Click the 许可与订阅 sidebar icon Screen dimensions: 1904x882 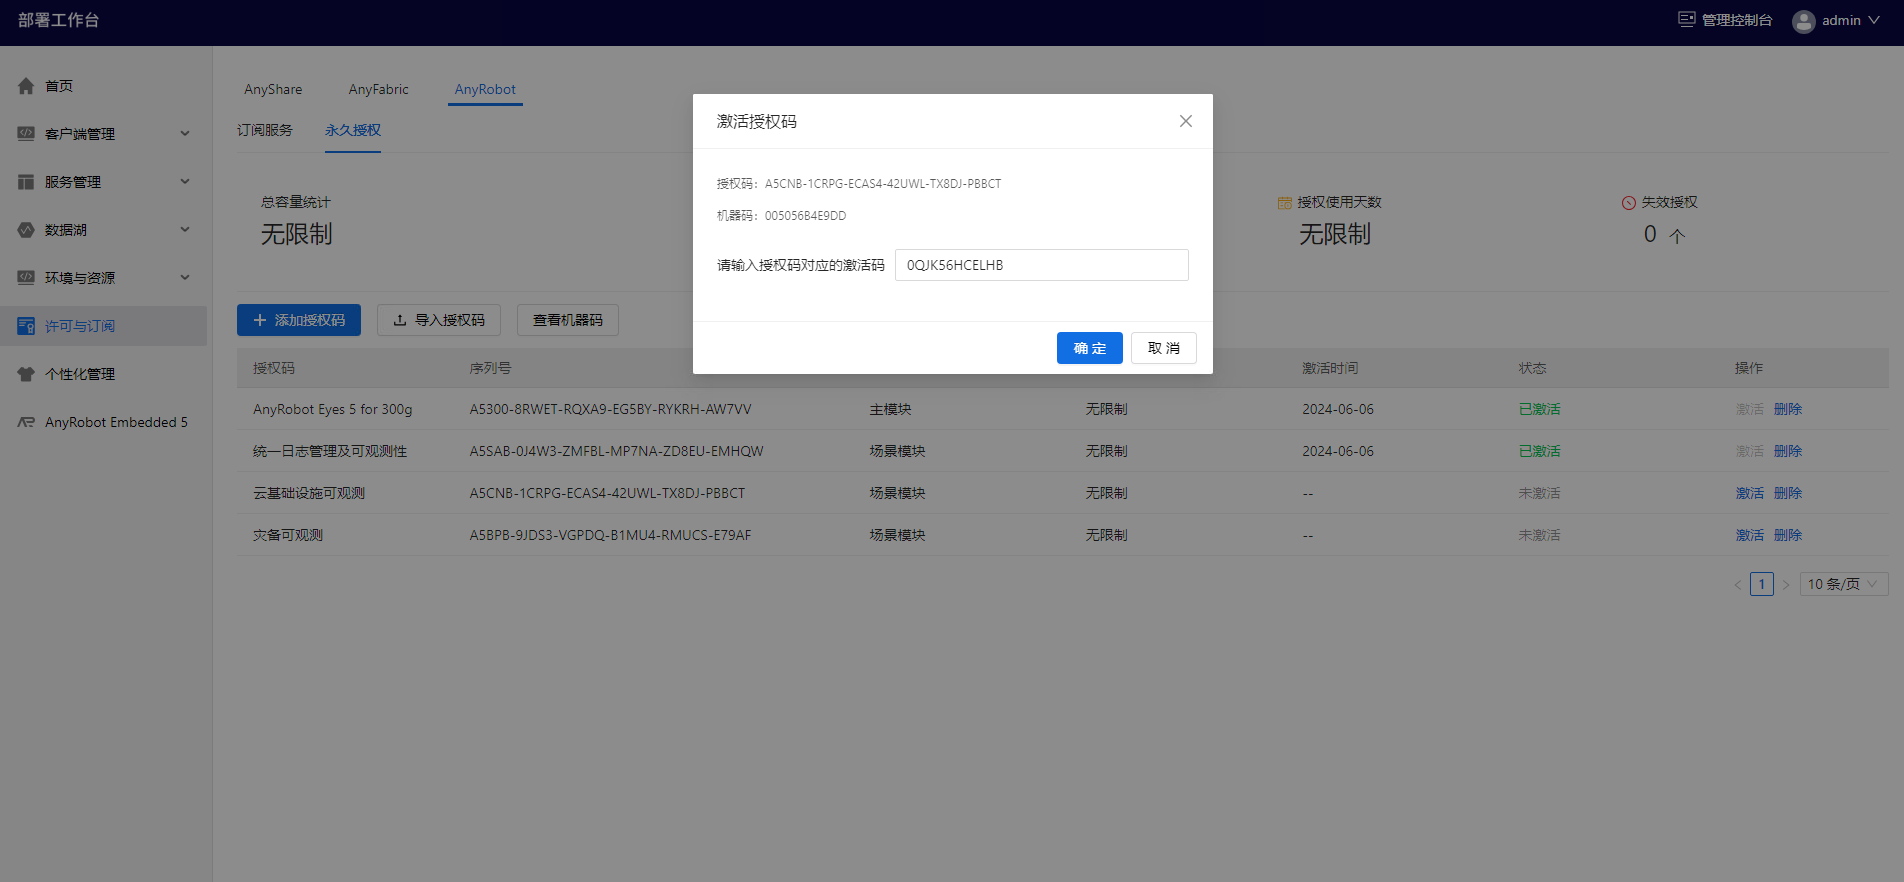pyautogui.click(x=26, y=326)
